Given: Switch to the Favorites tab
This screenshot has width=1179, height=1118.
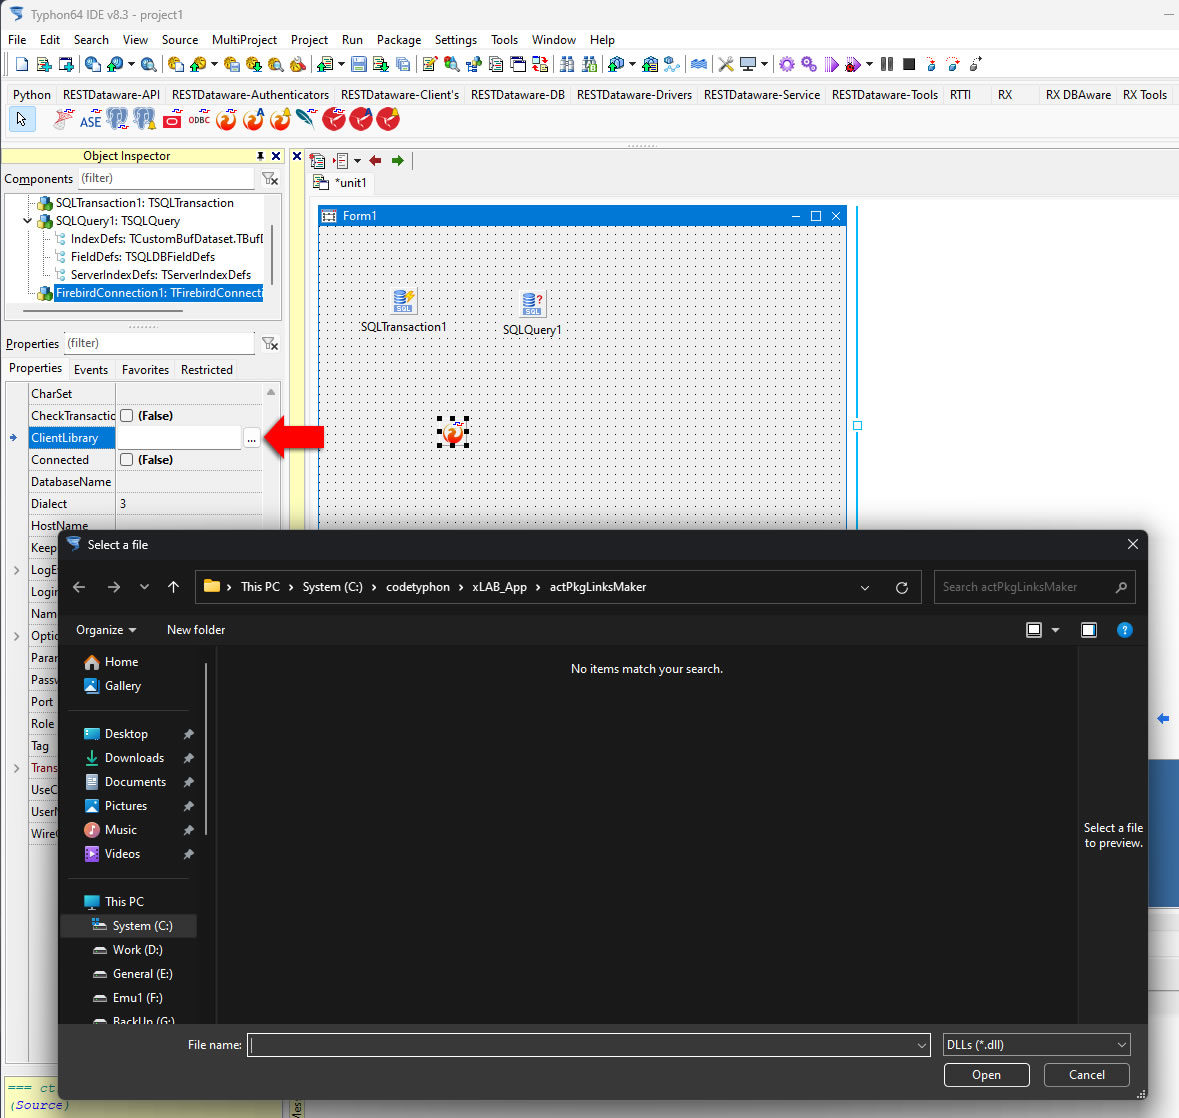Looking at the screenshot, I should point(145,369).
